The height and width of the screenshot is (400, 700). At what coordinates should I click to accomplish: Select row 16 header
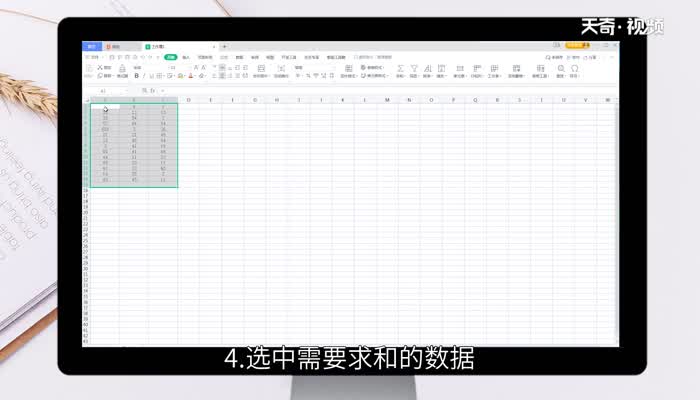(86, 191)
